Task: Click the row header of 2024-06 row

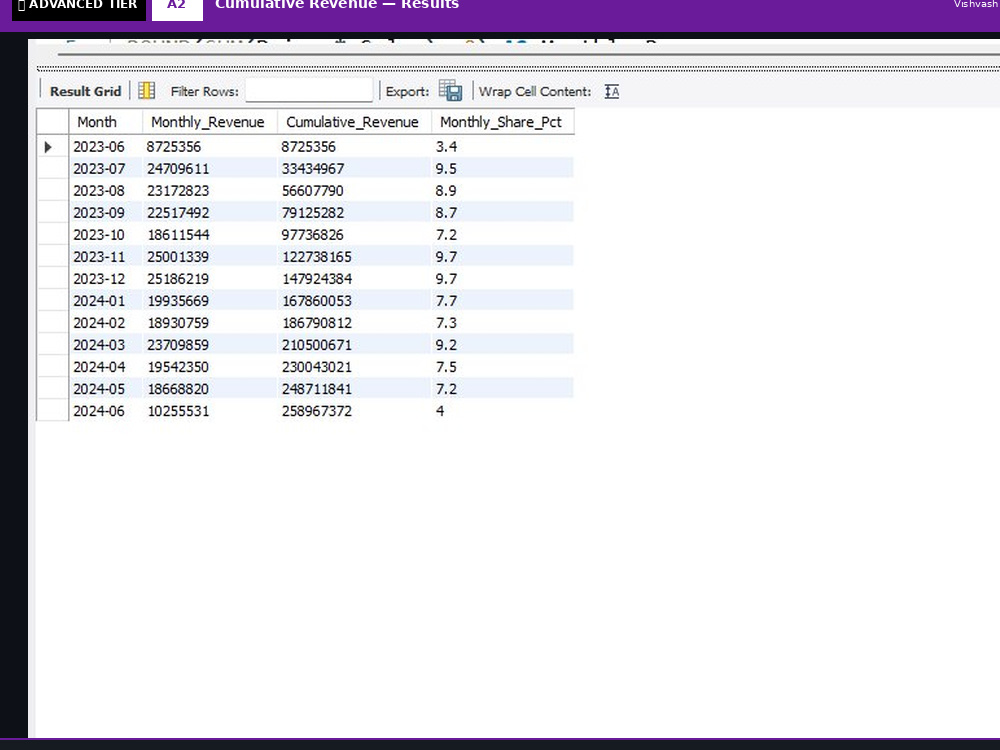Action: [53, 411]
